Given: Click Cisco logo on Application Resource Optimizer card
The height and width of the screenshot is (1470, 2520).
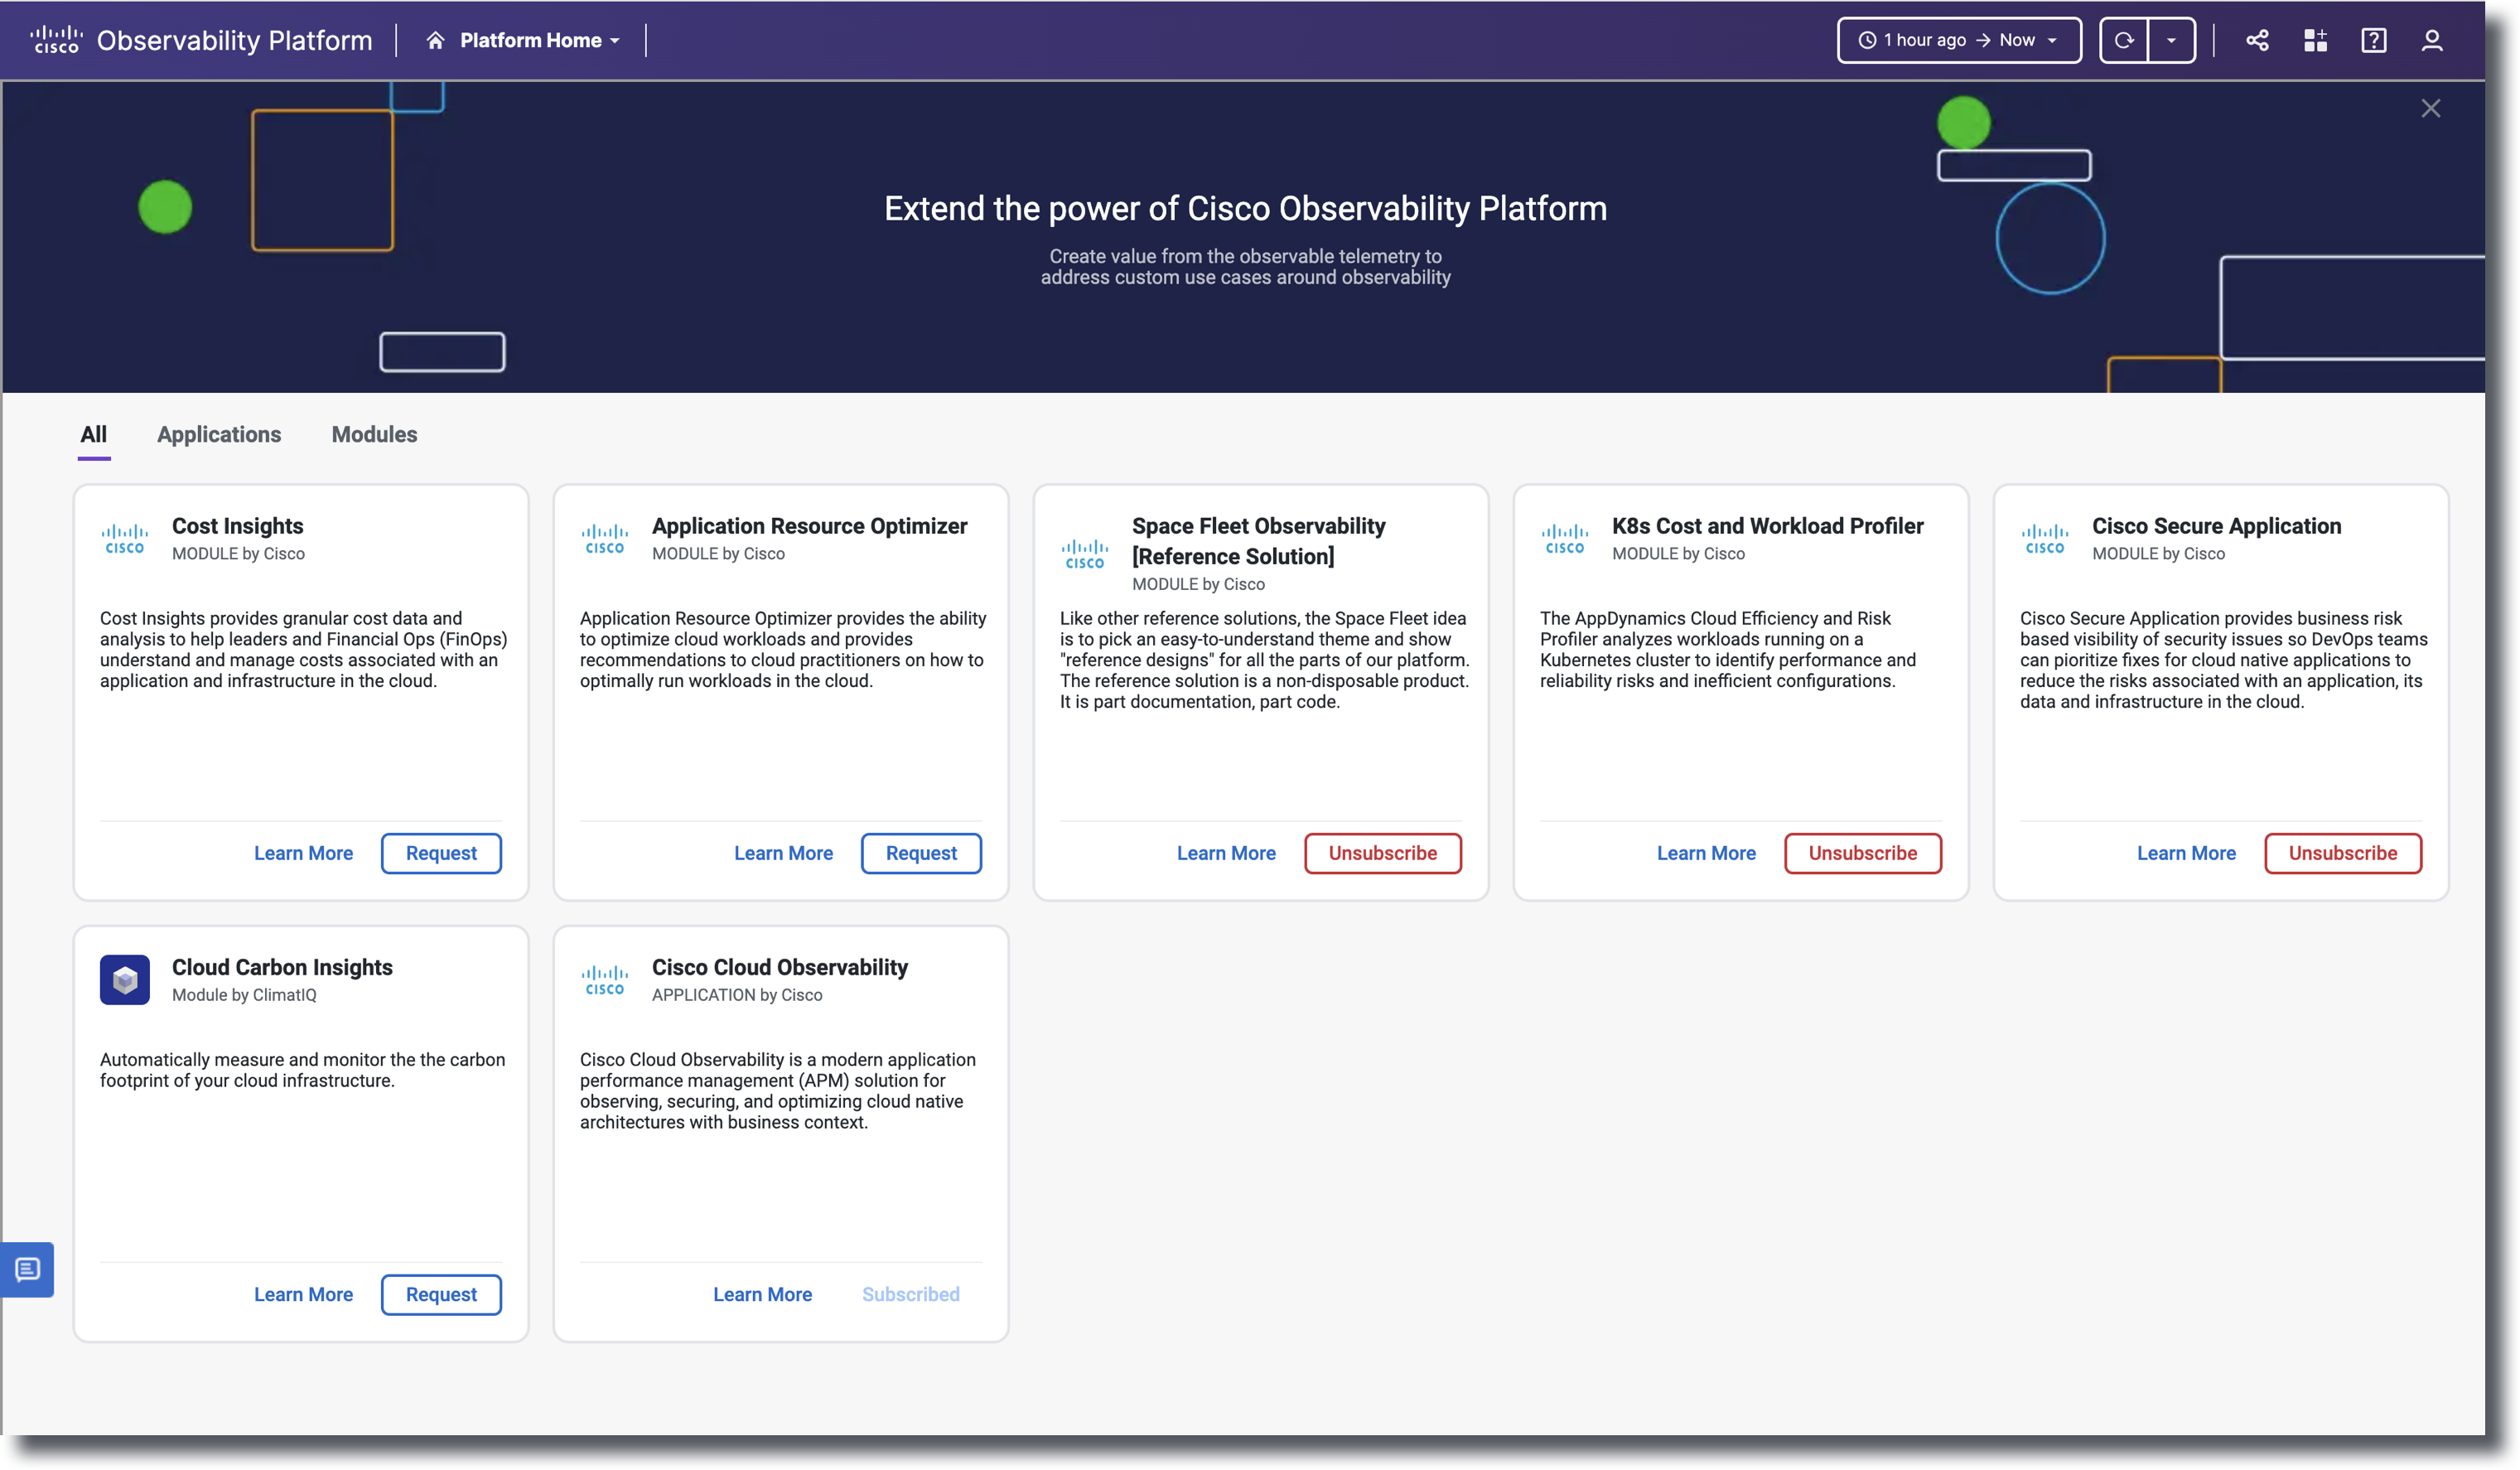Looking at the screenshot, I should click(x=605, y=538).
